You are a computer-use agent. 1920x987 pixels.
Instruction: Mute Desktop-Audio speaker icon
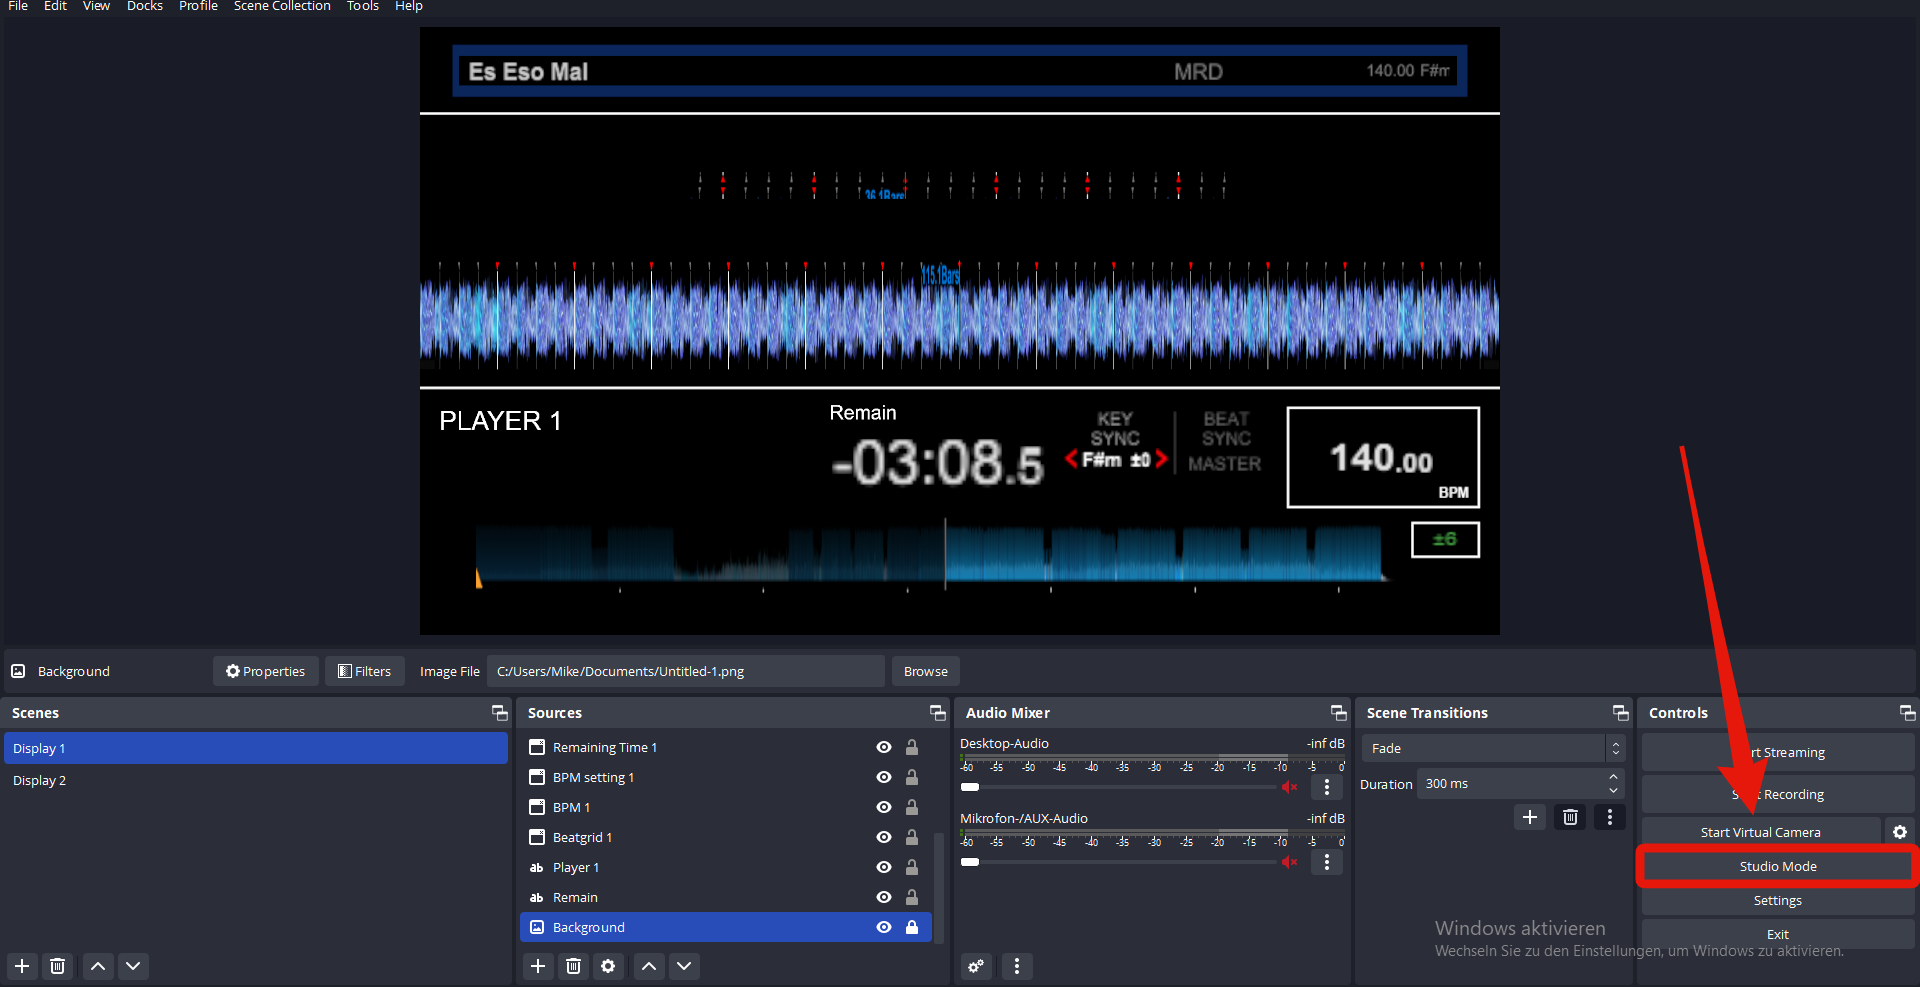[x=1289, y=787]
